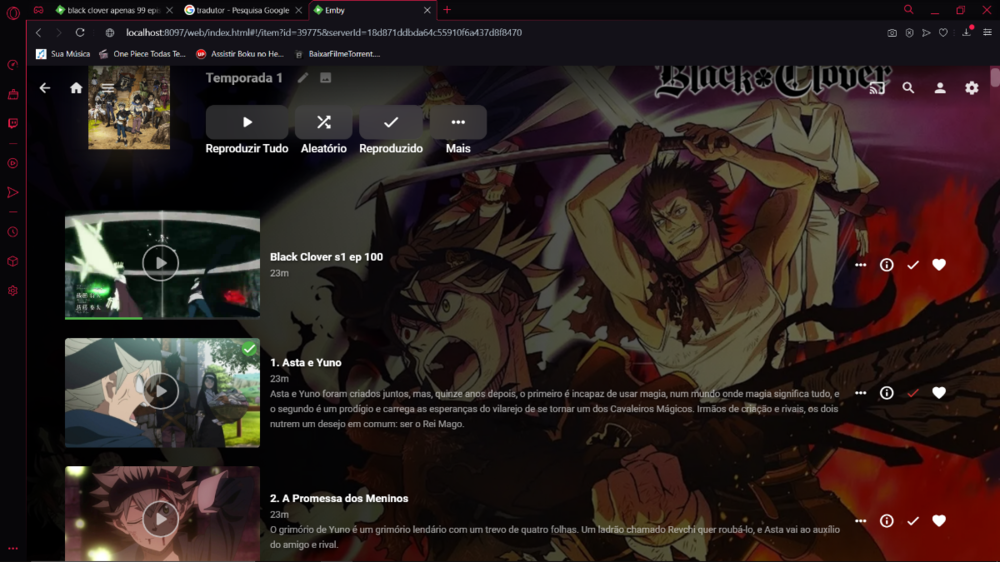Open History clock in the Opera sidebar
Image resolution: width=1000 pixels, height=562 pixels.
pos(13,232)
